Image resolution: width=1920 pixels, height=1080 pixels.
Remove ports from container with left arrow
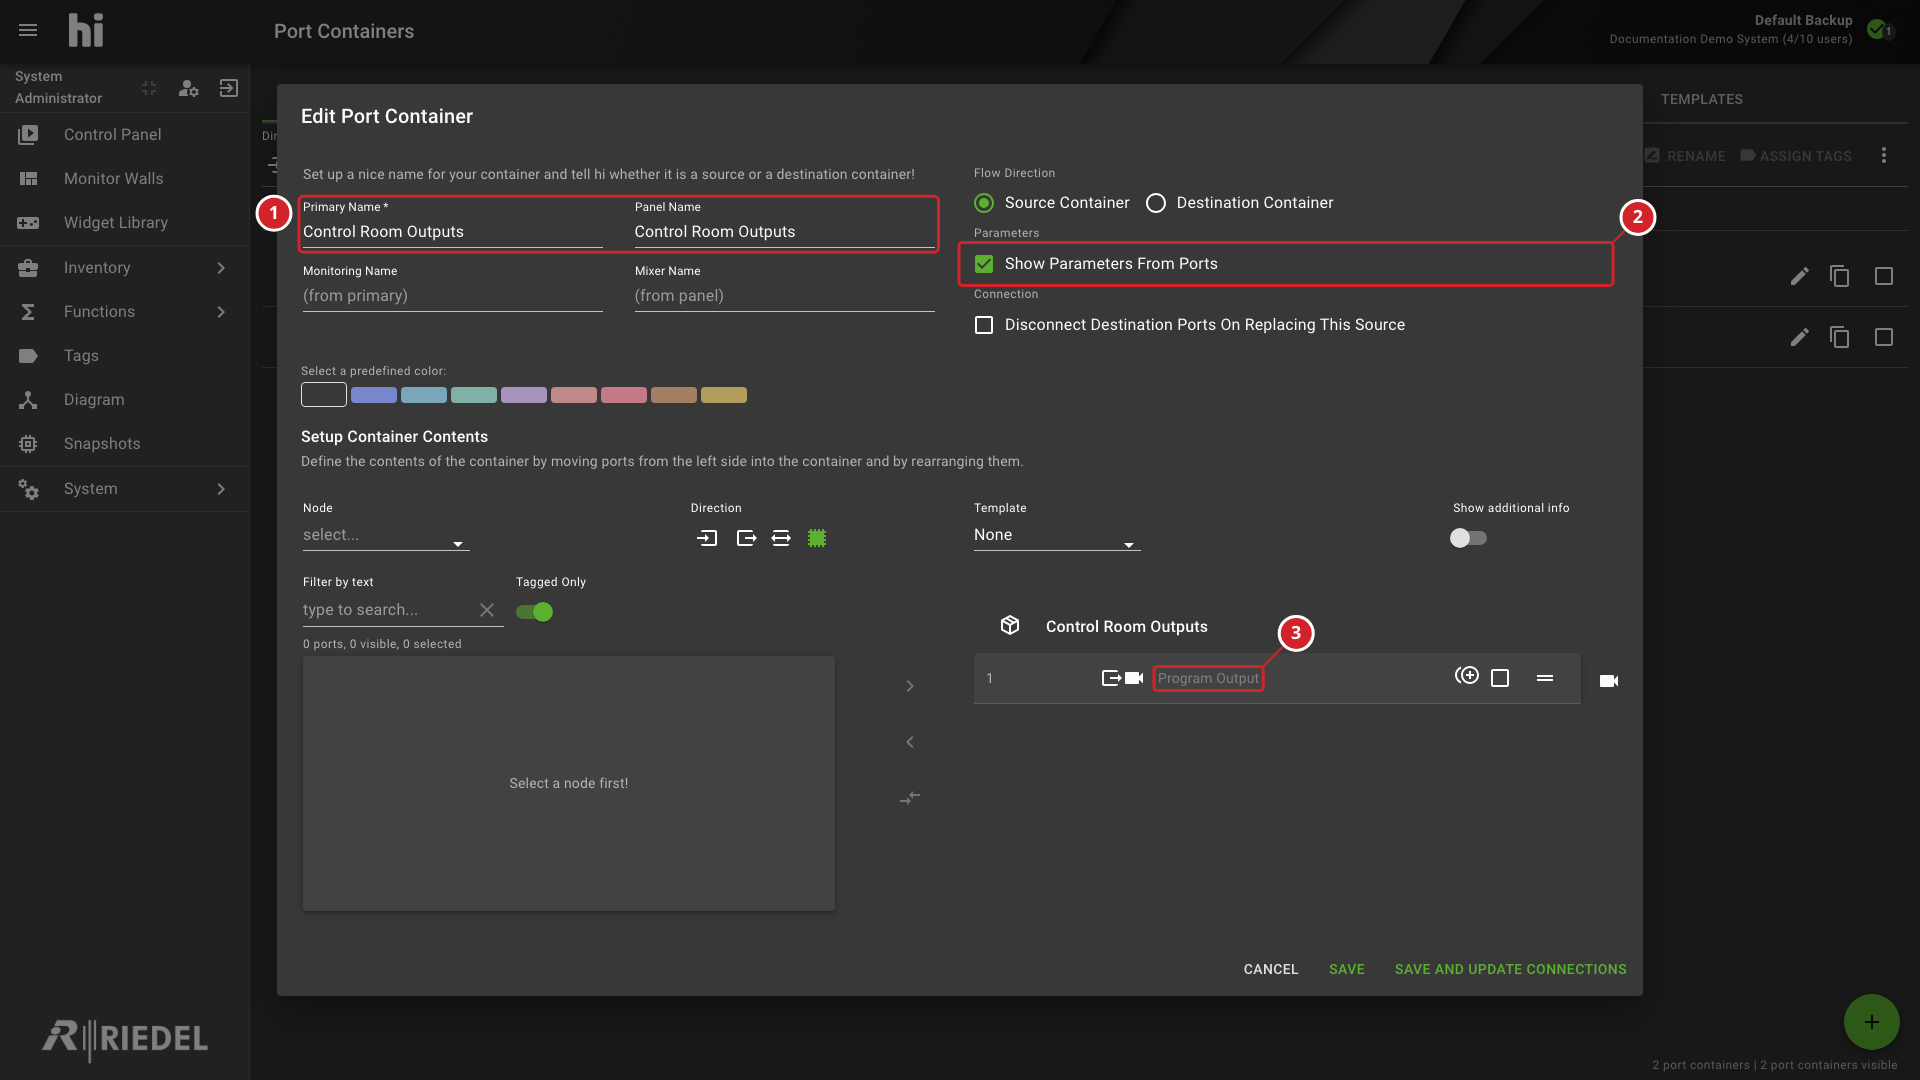910,742
